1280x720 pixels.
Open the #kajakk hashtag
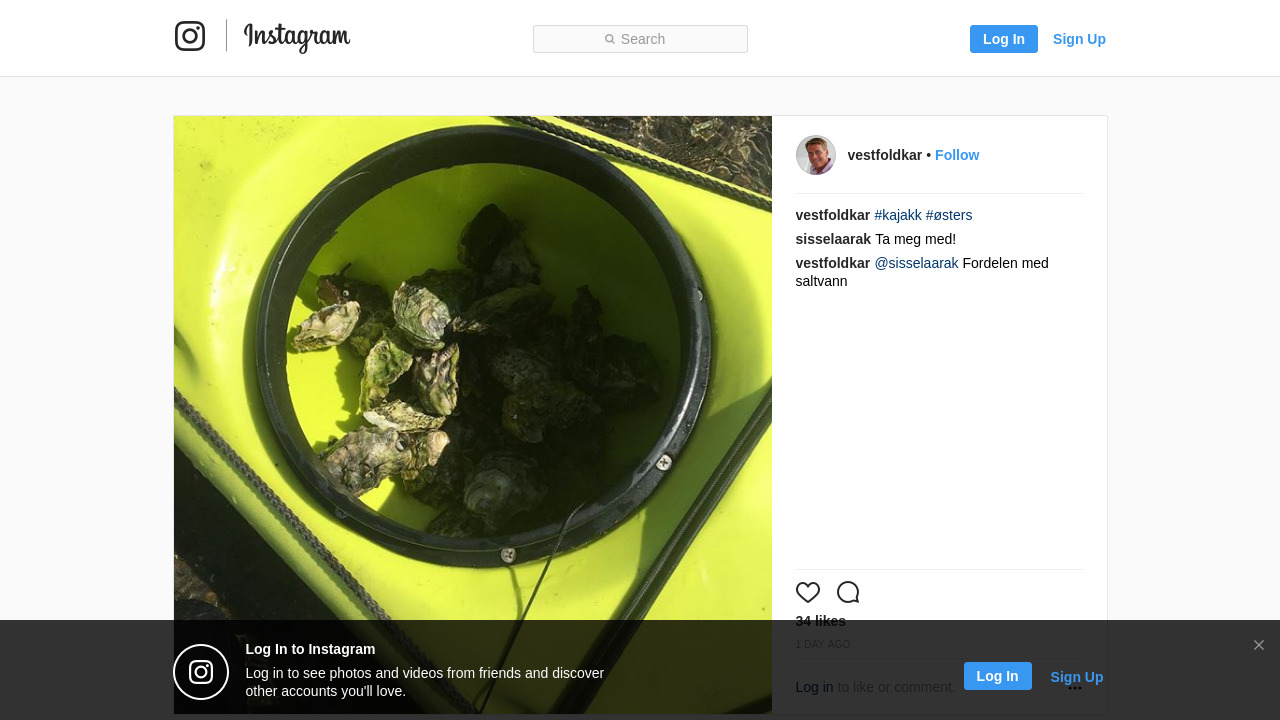click(x=898, y=215)
